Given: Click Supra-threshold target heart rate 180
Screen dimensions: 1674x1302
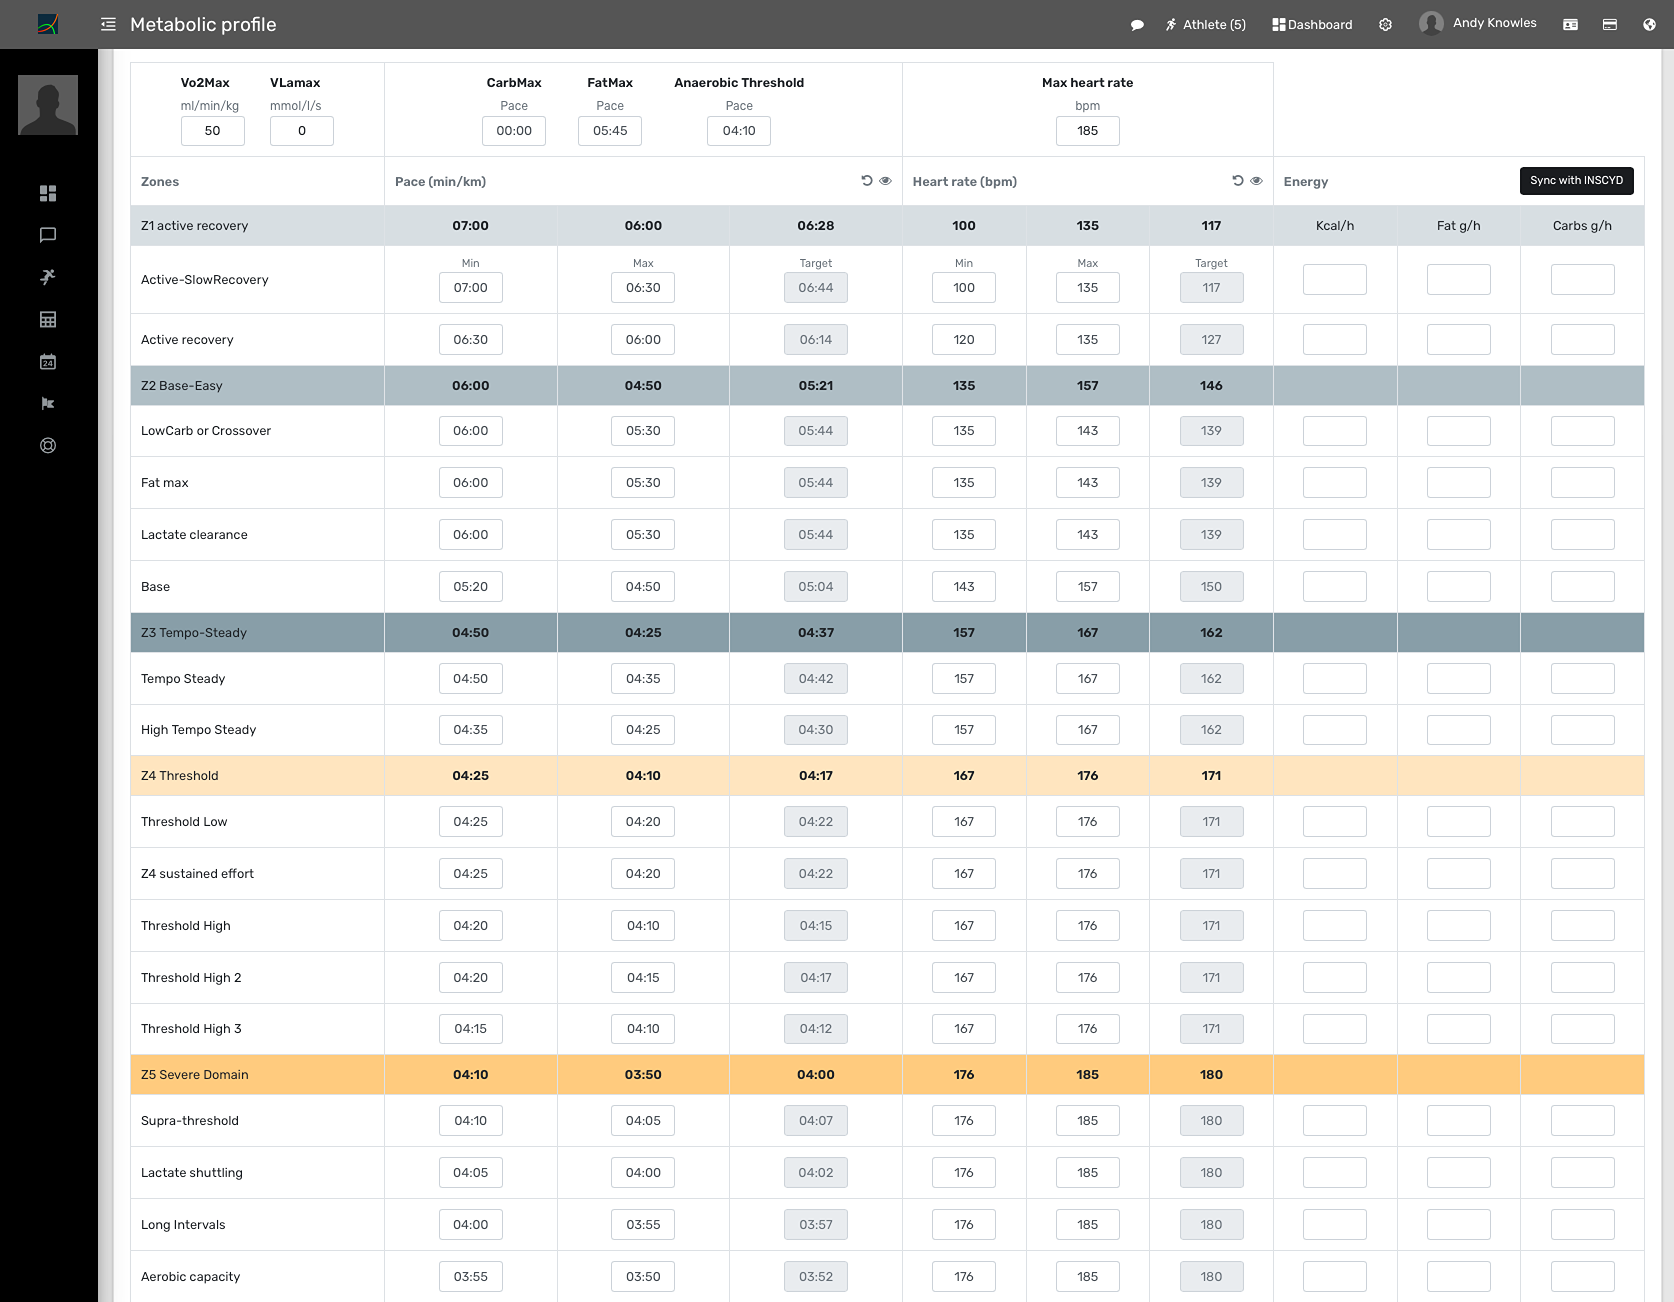Looking at the screenshot, I should [x=1212, y=1121].
